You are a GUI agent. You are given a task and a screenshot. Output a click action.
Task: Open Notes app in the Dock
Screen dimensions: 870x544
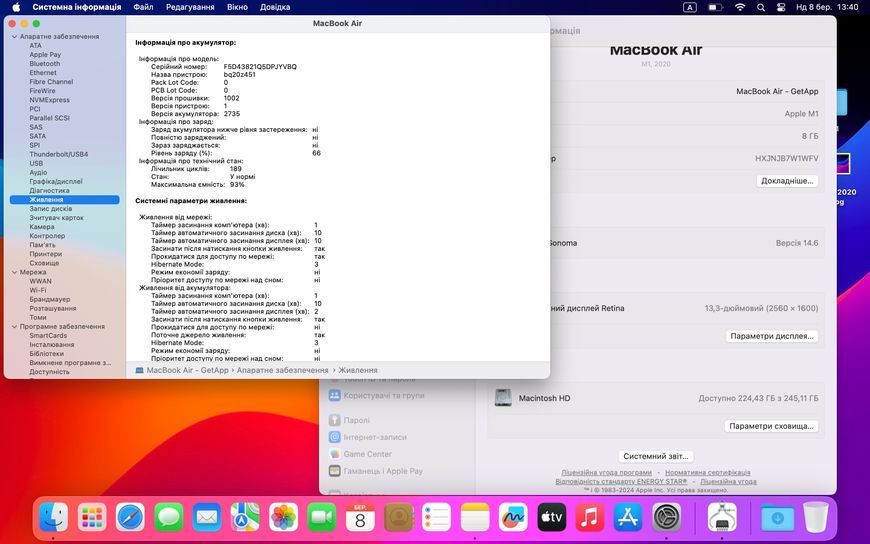click(x=475, y=517)
